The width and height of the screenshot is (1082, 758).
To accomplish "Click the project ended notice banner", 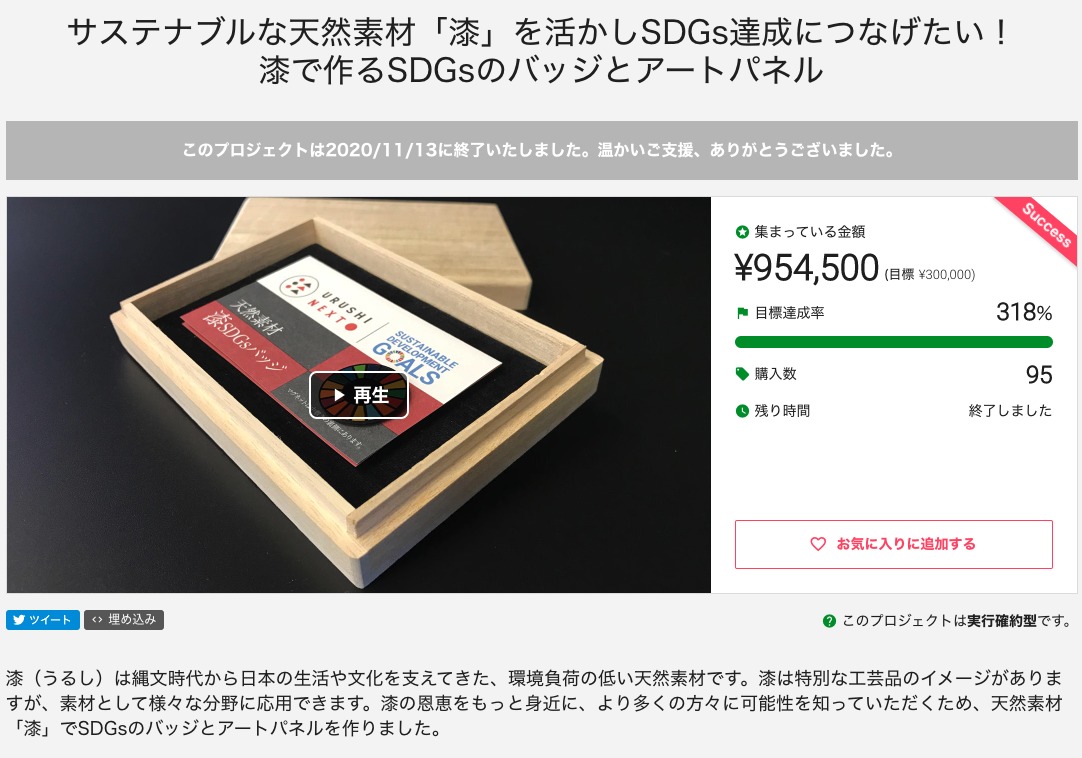I will coord(542,150).
